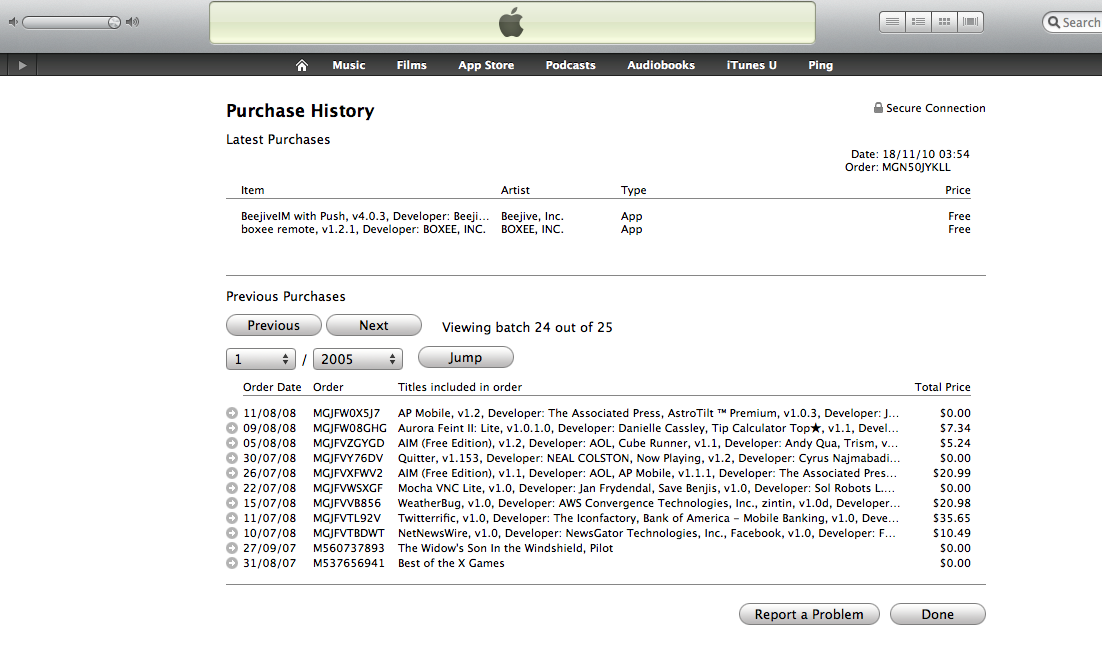The image size is (1102, 648).
Task: Click order date 31/08/07
Action: (270, 563)
